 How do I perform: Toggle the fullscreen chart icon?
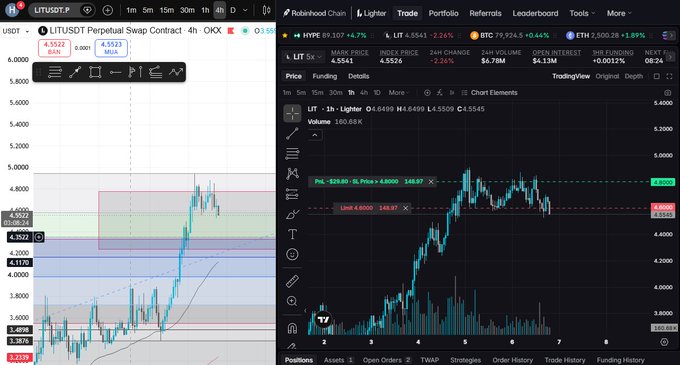[x=669, y=76]
